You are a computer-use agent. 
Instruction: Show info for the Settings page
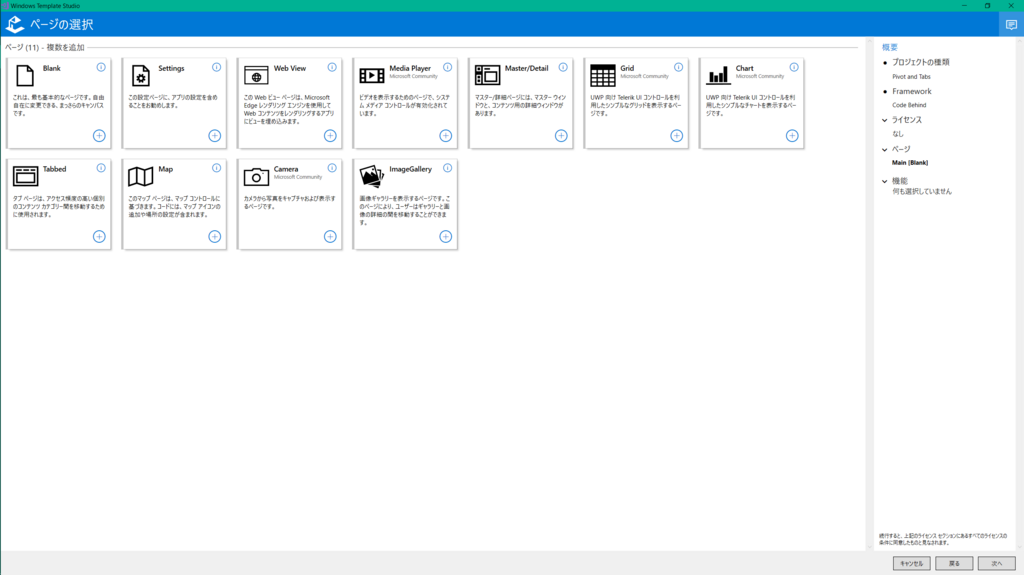pos(217,67)
